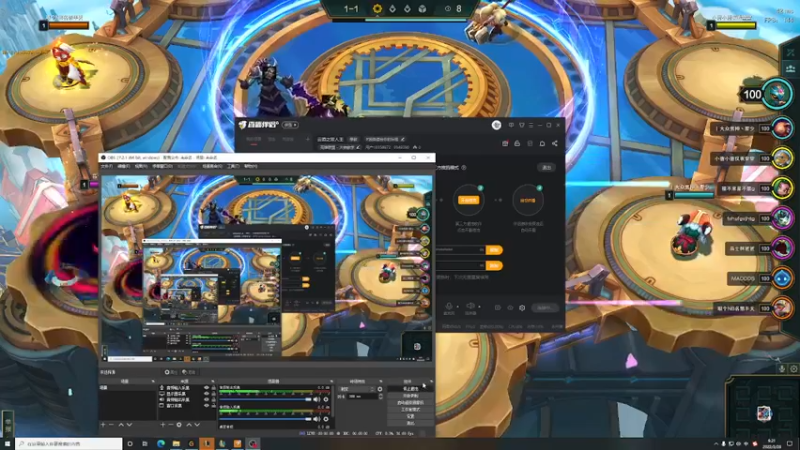Click speaker icon in streaming app bottom bar

[470, 306]
